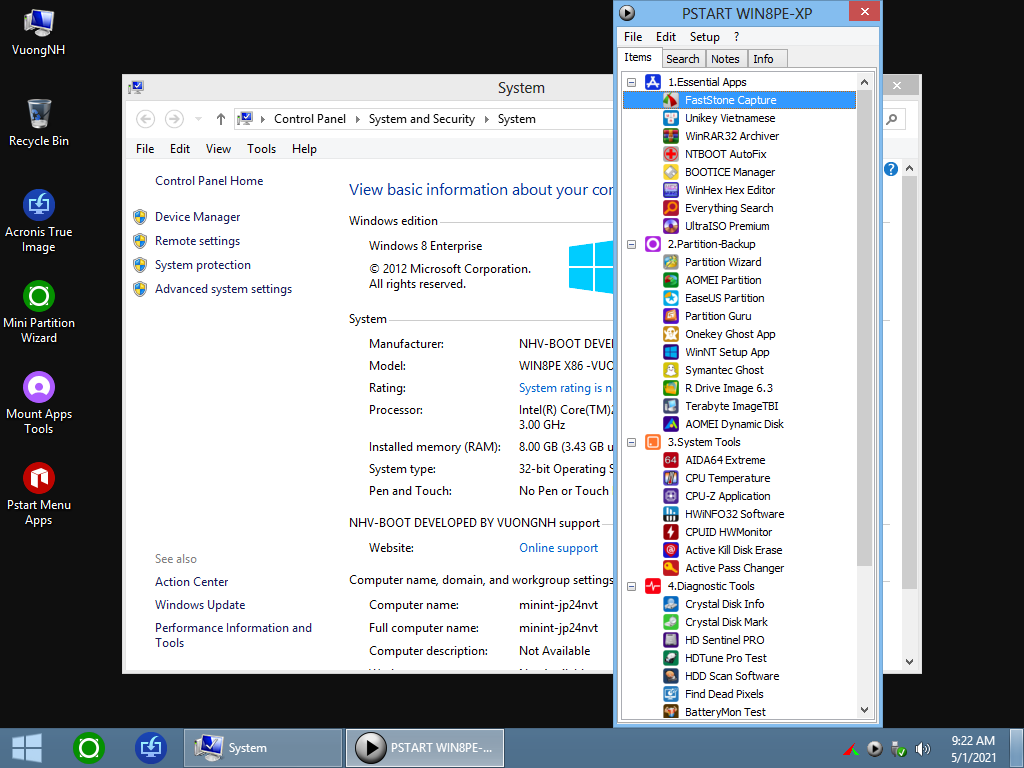Viewport: 1024px width, 768px height.
Task: Open recent locations dropdown in System window
Action: point(198,119)
